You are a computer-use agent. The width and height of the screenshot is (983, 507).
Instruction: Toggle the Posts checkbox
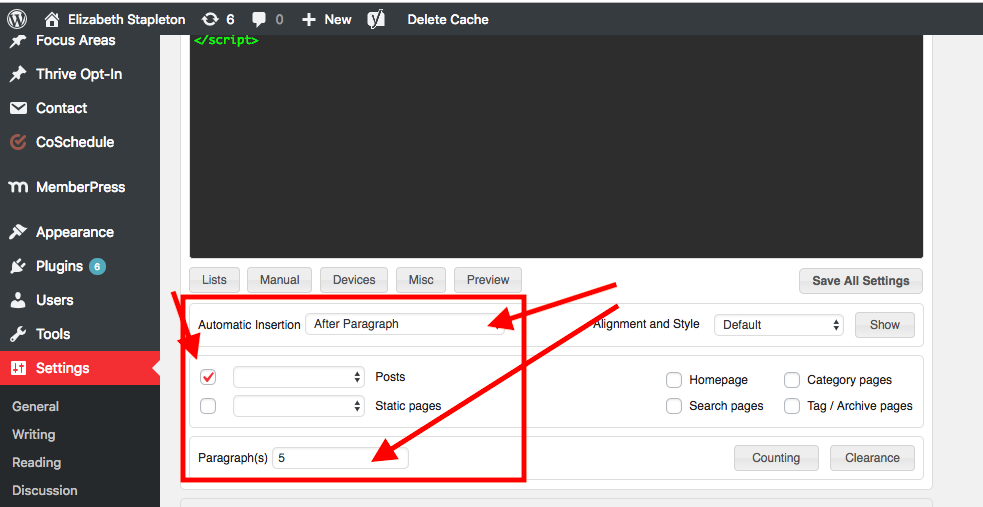click(x=208, y=377)
